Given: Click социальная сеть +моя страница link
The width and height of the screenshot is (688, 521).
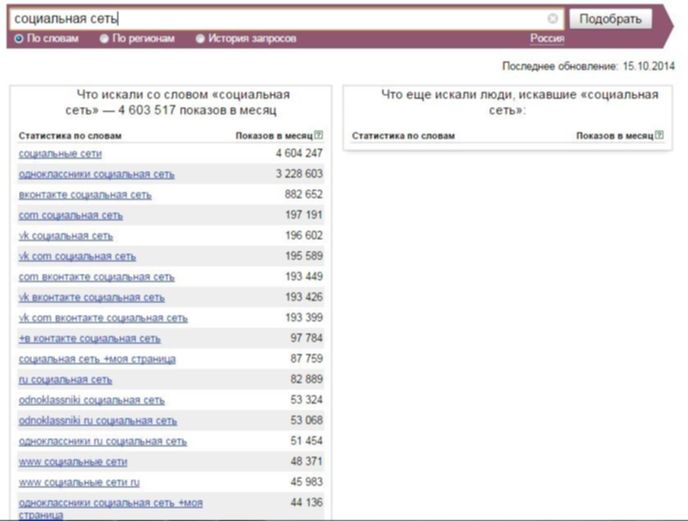Looking at the screenshot, I should pos(97,359).
